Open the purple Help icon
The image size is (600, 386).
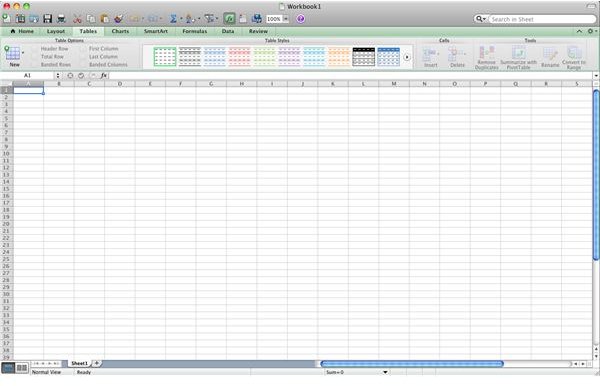[x=300, y=19]
